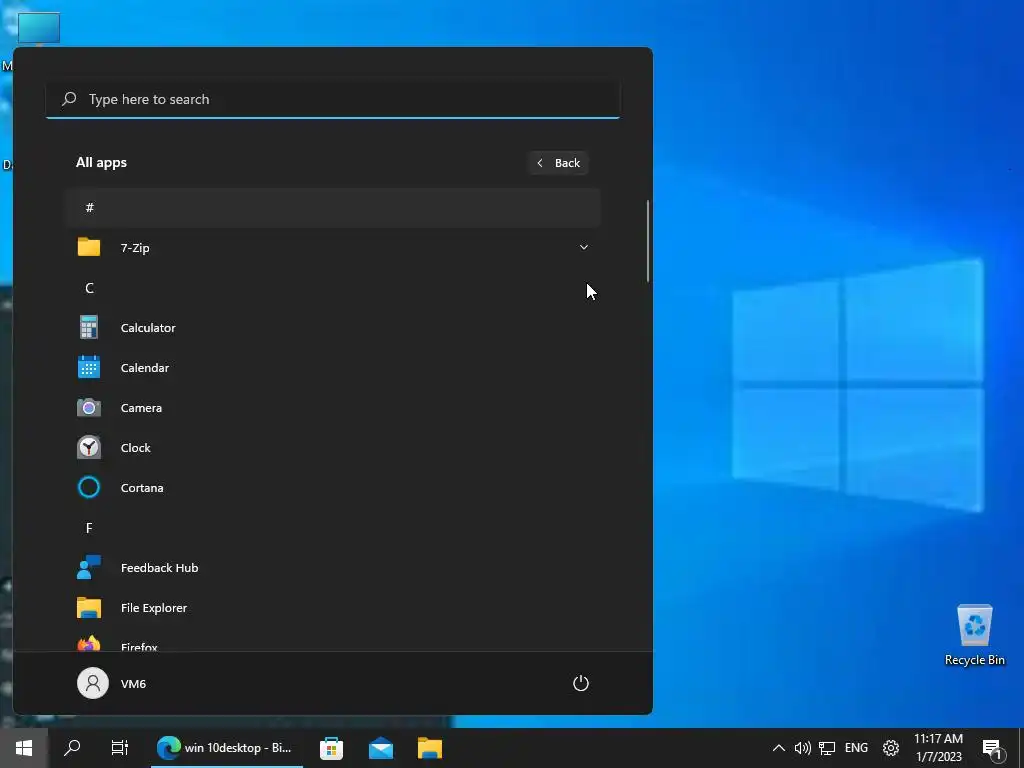Open Task View on the taskbar
Screen dimensions: 1024x768
(120, 748)
